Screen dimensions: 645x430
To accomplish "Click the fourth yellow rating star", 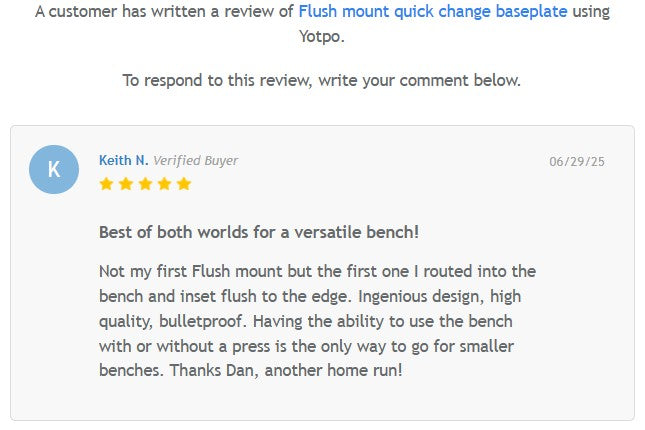I will coord(163,184).
